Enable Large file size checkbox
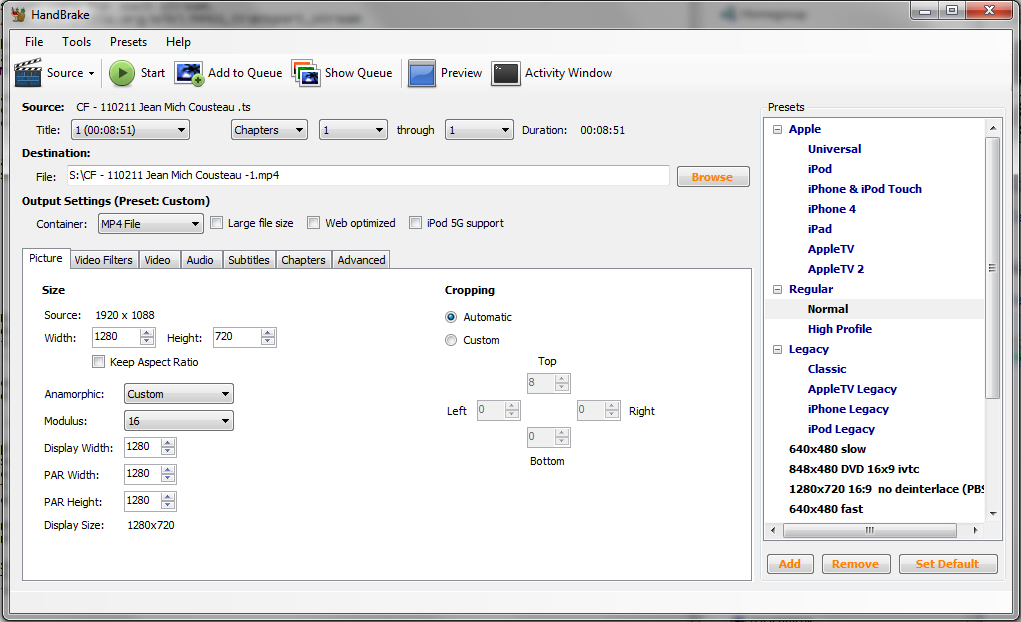 point(217,223)
